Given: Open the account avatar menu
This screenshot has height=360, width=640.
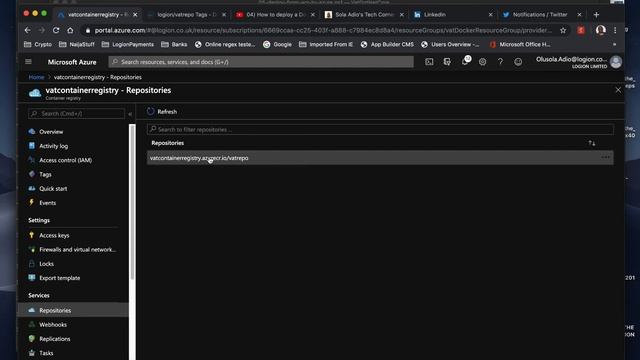Looking at the screenshot, I should tap(616, 62).
